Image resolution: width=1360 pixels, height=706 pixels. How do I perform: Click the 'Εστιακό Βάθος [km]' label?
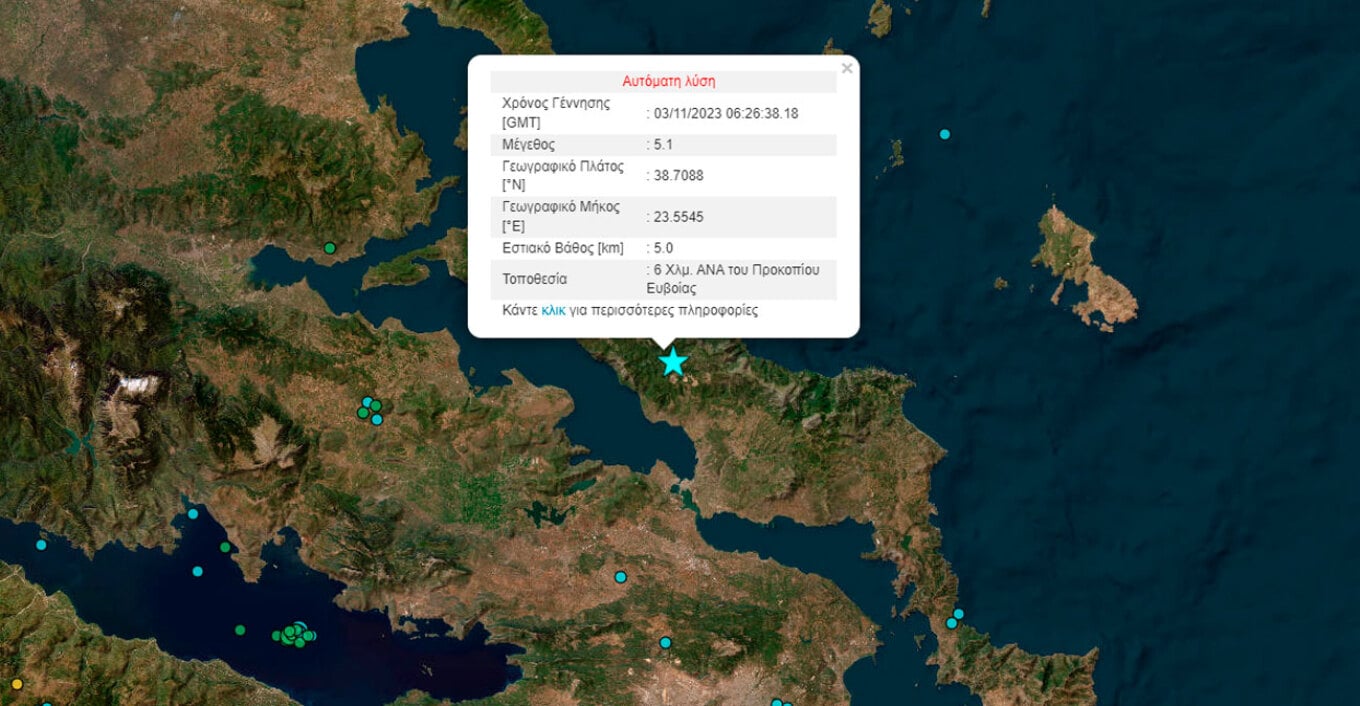[563, 248]
